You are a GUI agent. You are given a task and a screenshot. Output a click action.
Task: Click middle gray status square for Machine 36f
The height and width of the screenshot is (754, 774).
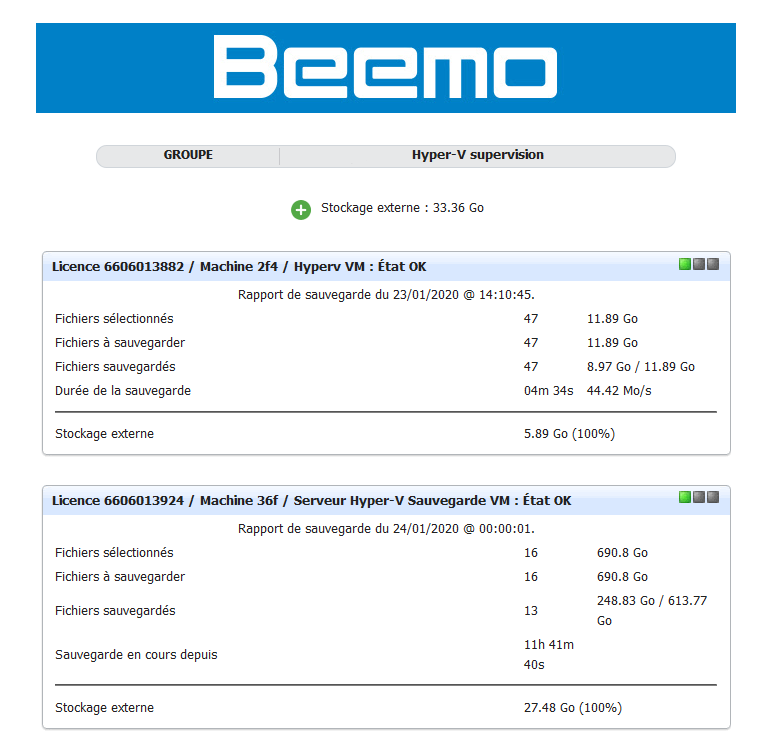698,497
